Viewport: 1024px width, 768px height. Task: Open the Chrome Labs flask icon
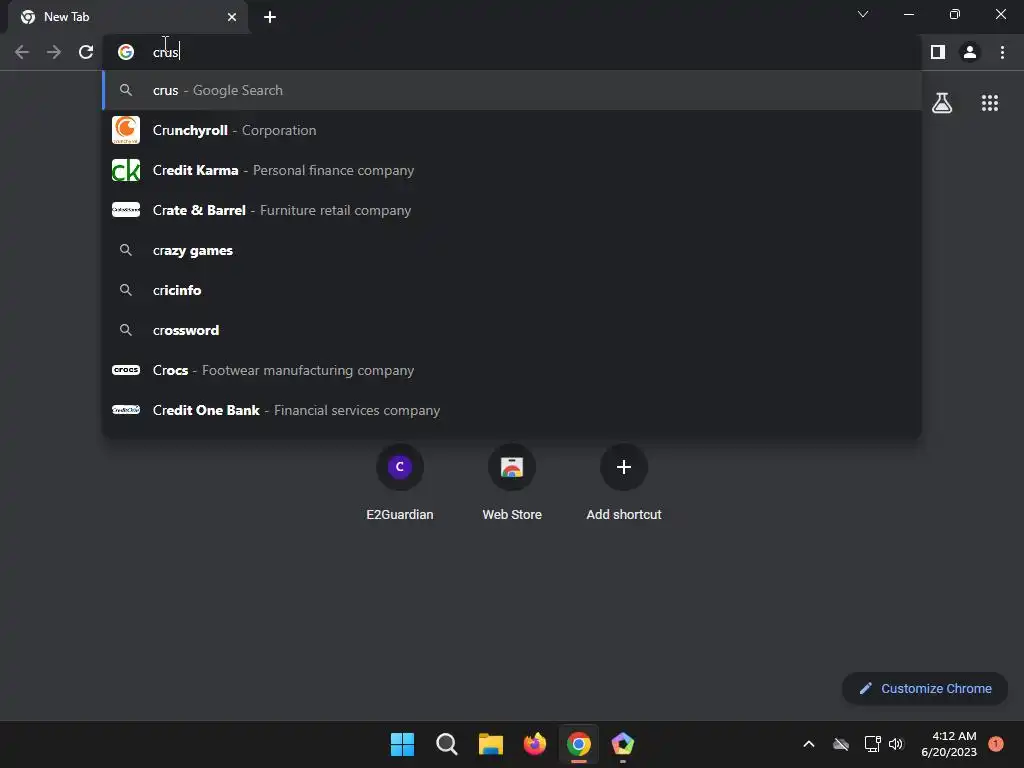coord(942,103)
